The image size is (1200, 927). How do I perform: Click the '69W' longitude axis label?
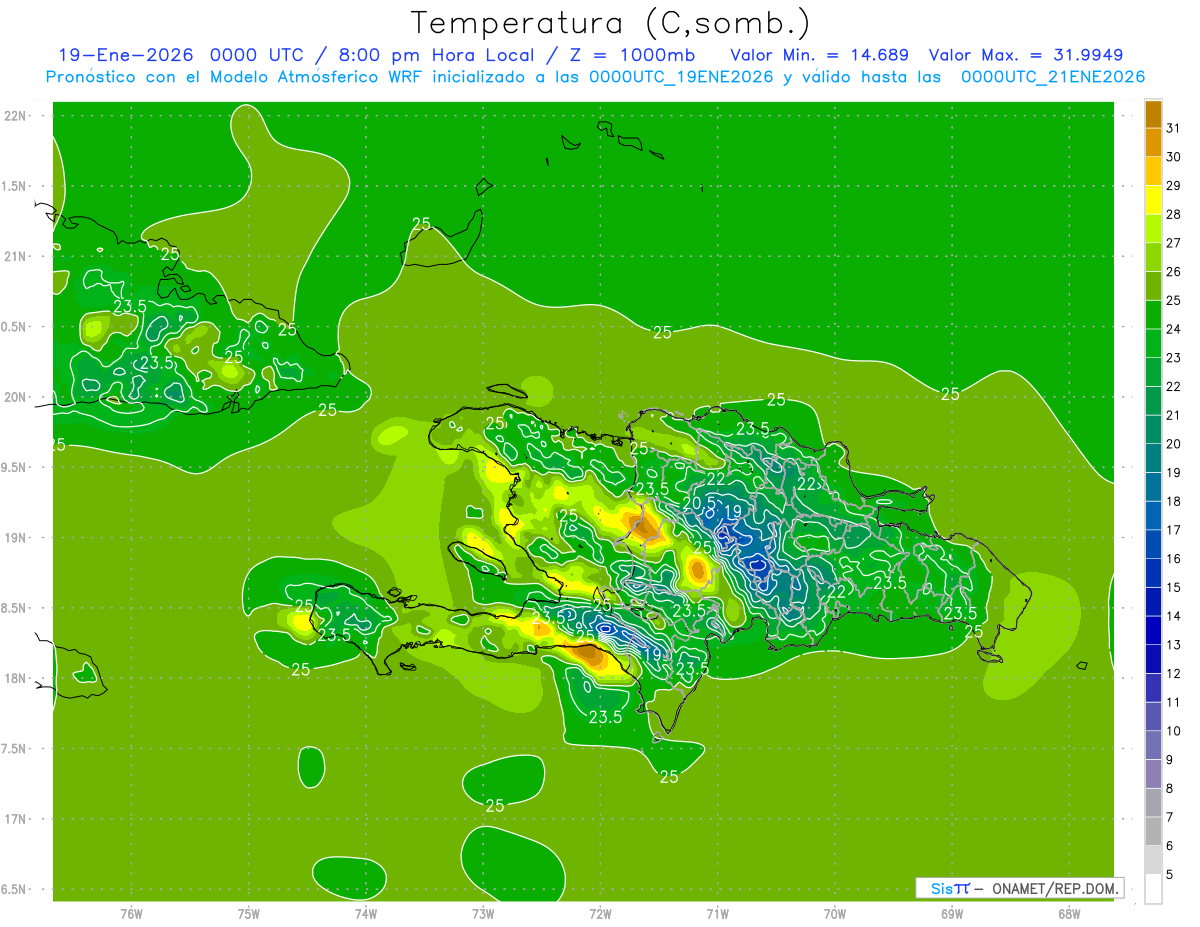pos(952,914)
